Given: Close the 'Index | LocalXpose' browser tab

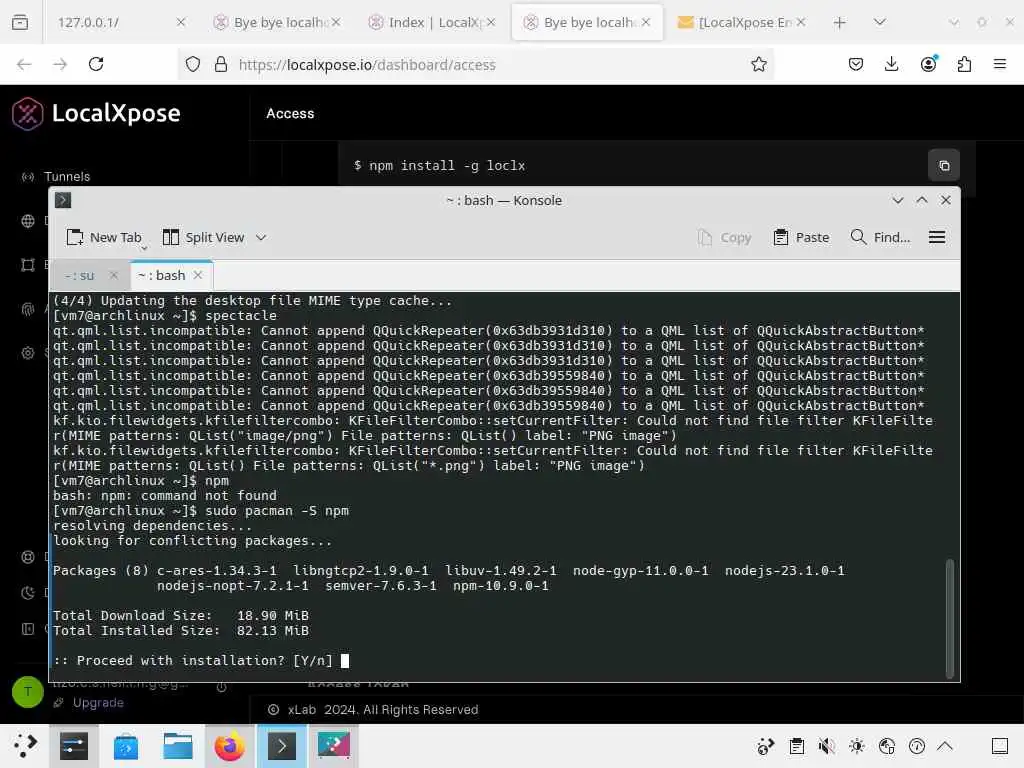Looking at the screenshot, I should point(491,22).
